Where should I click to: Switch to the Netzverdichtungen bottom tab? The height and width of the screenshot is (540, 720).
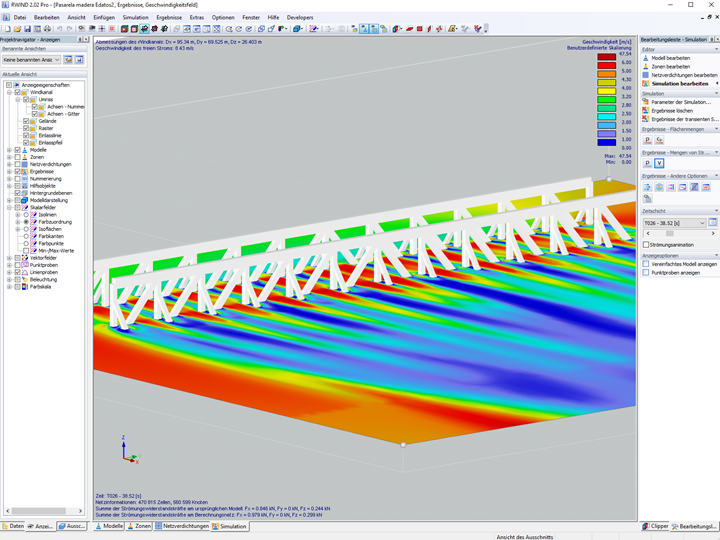(x=182, y=526)
